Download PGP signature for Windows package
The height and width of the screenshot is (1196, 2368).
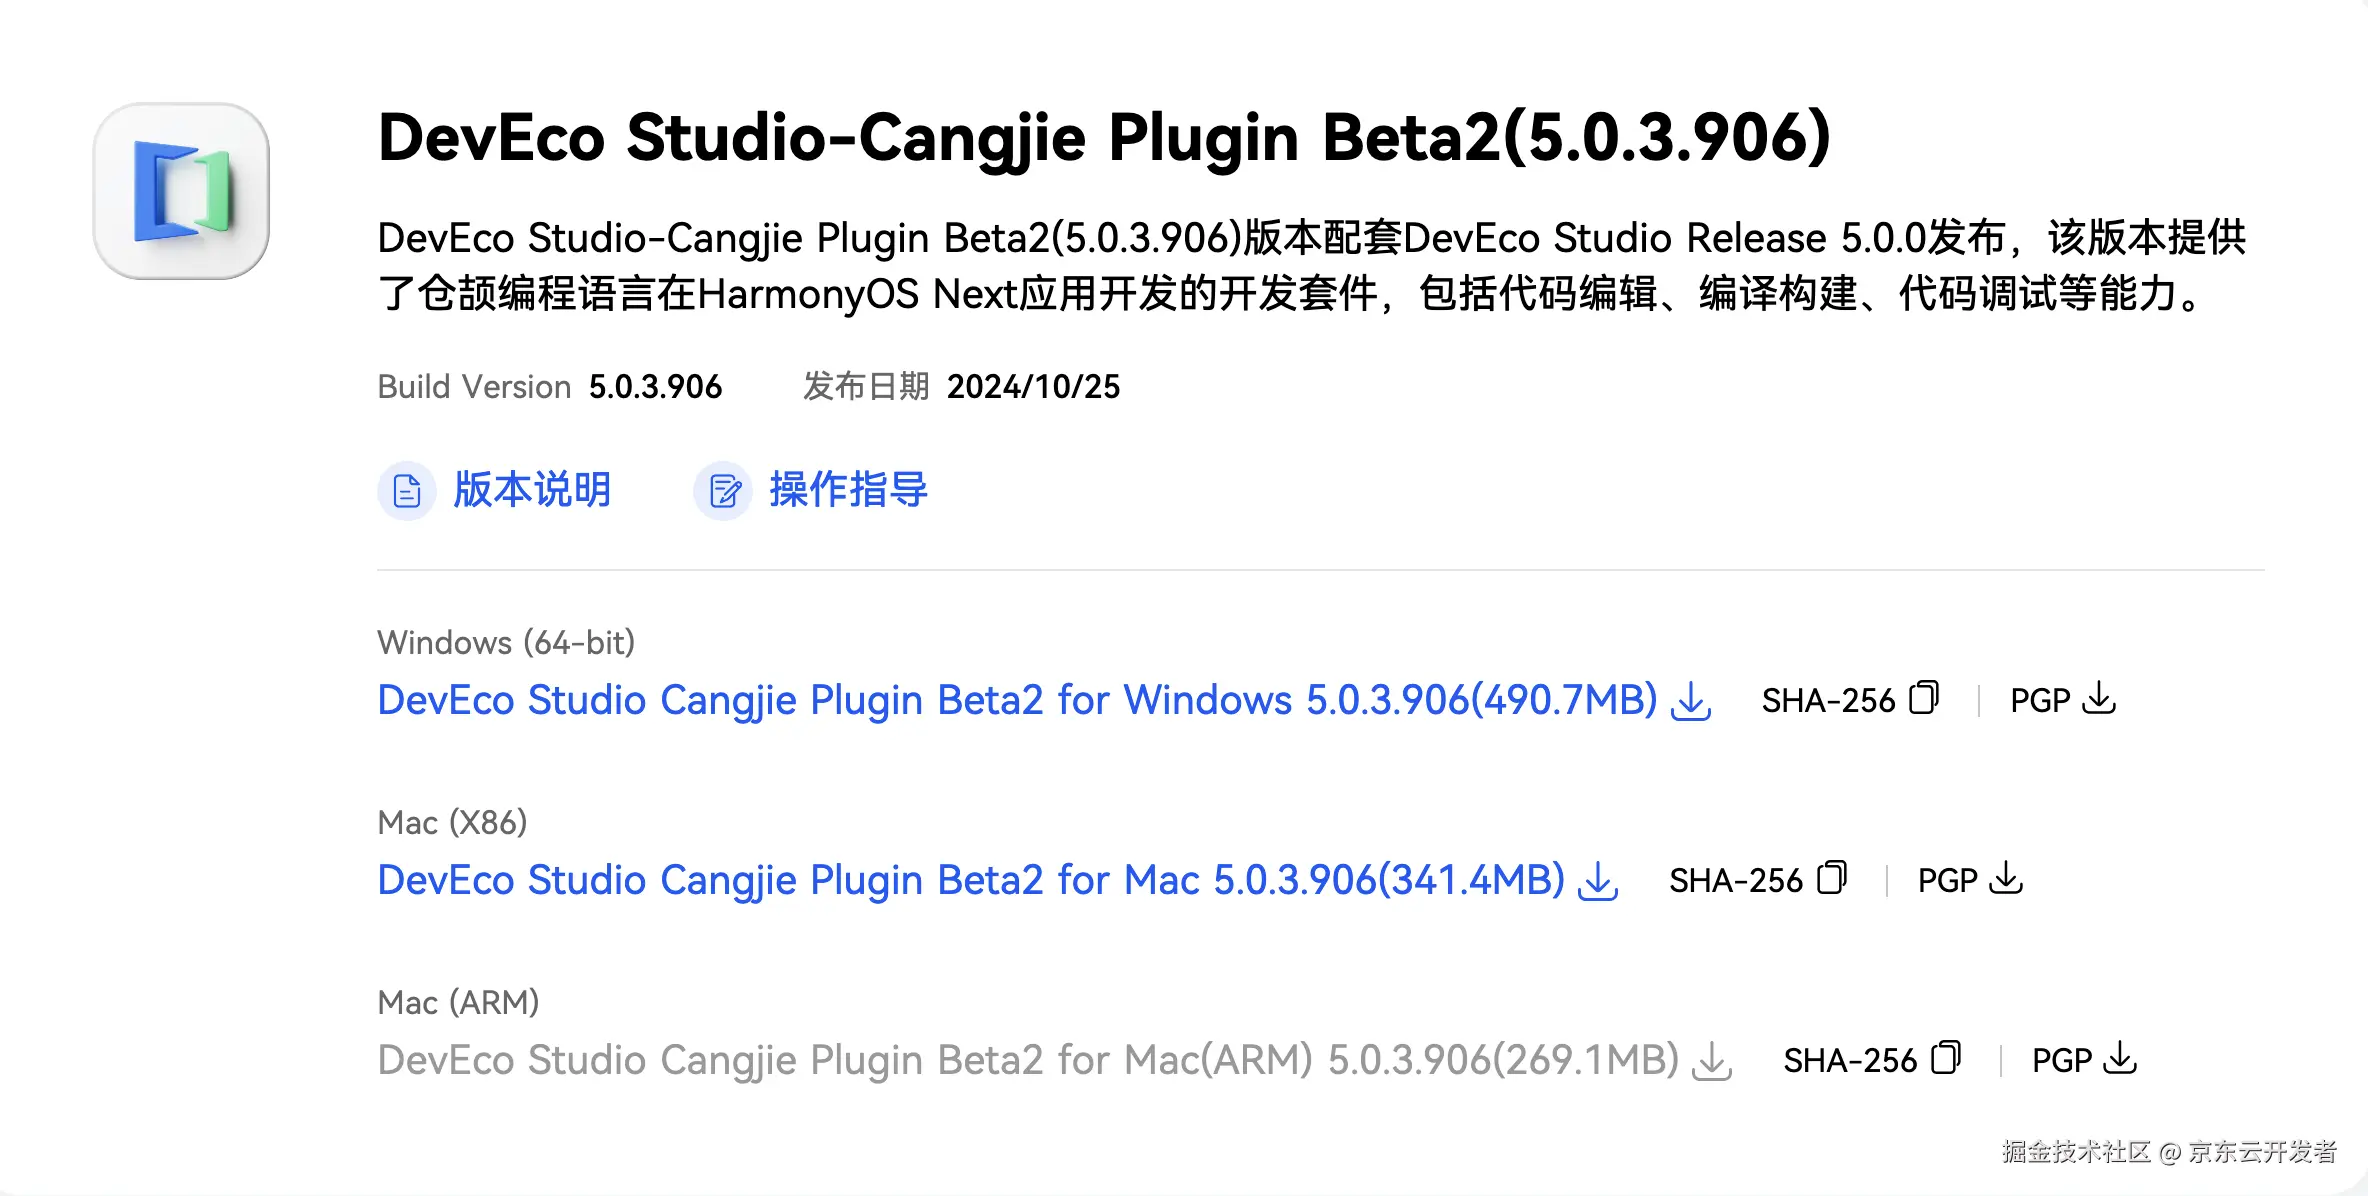click(2099, 698)
